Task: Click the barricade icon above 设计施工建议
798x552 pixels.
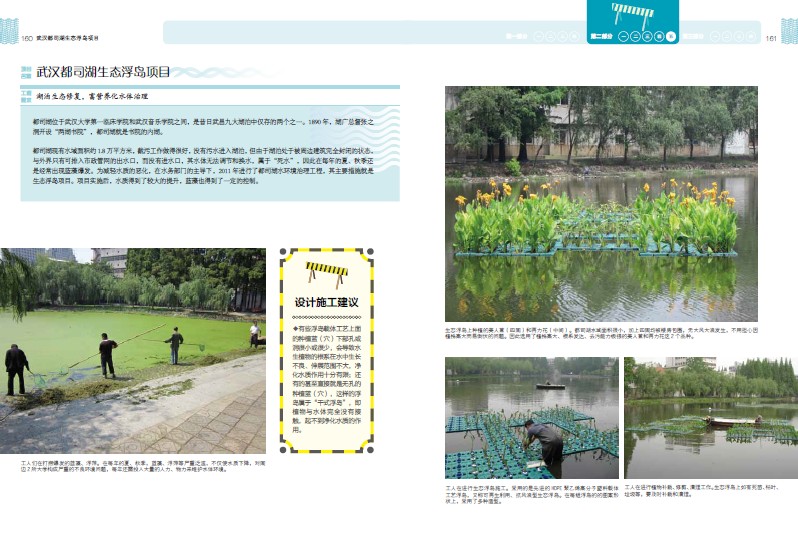Action: point(326,271)
